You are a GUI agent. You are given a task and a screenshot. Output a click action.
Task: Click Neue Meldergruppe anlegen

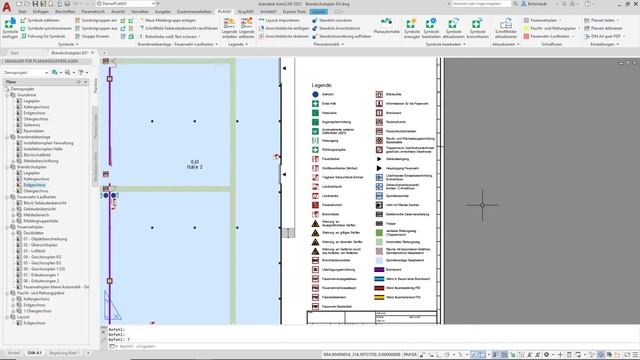pyautogui.click(x=167, y=20)
